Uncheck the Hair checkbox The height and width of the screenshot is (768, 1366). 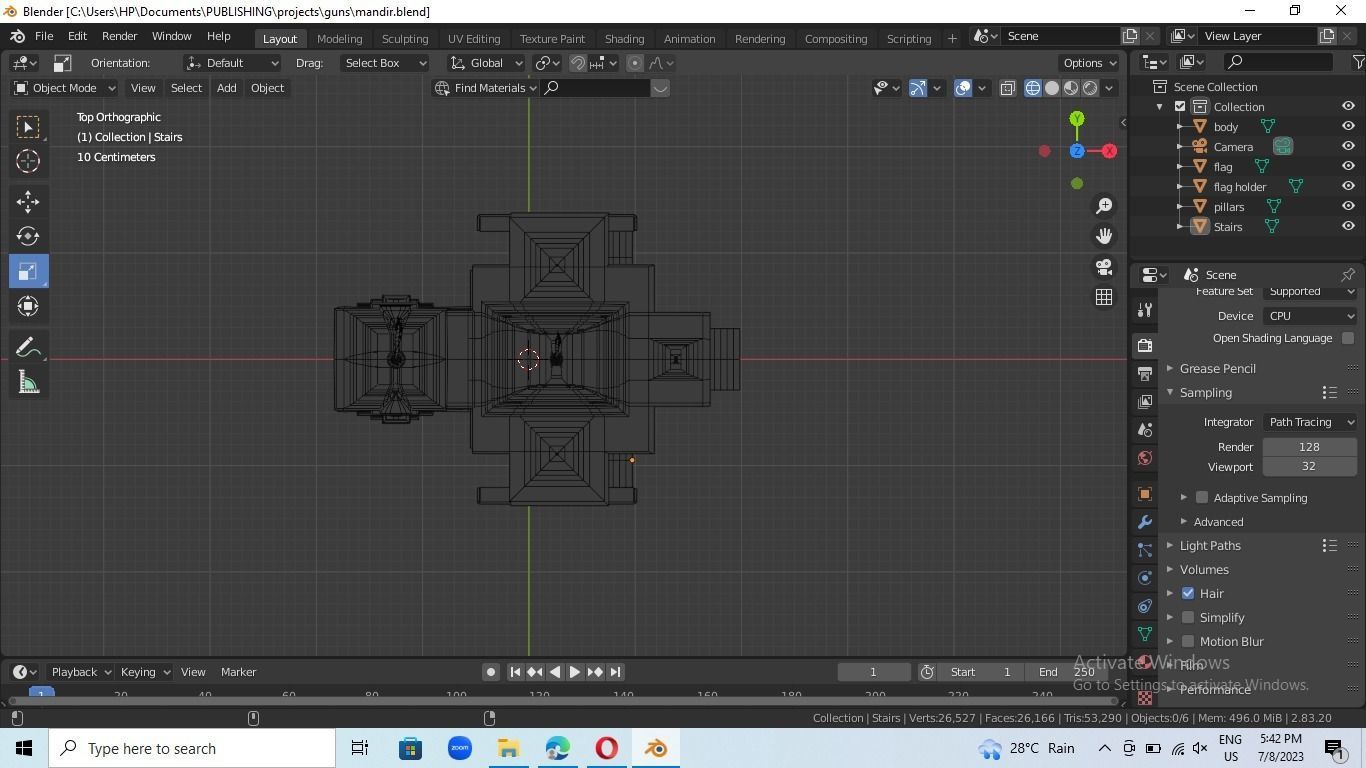click(x=1188, y=594)
